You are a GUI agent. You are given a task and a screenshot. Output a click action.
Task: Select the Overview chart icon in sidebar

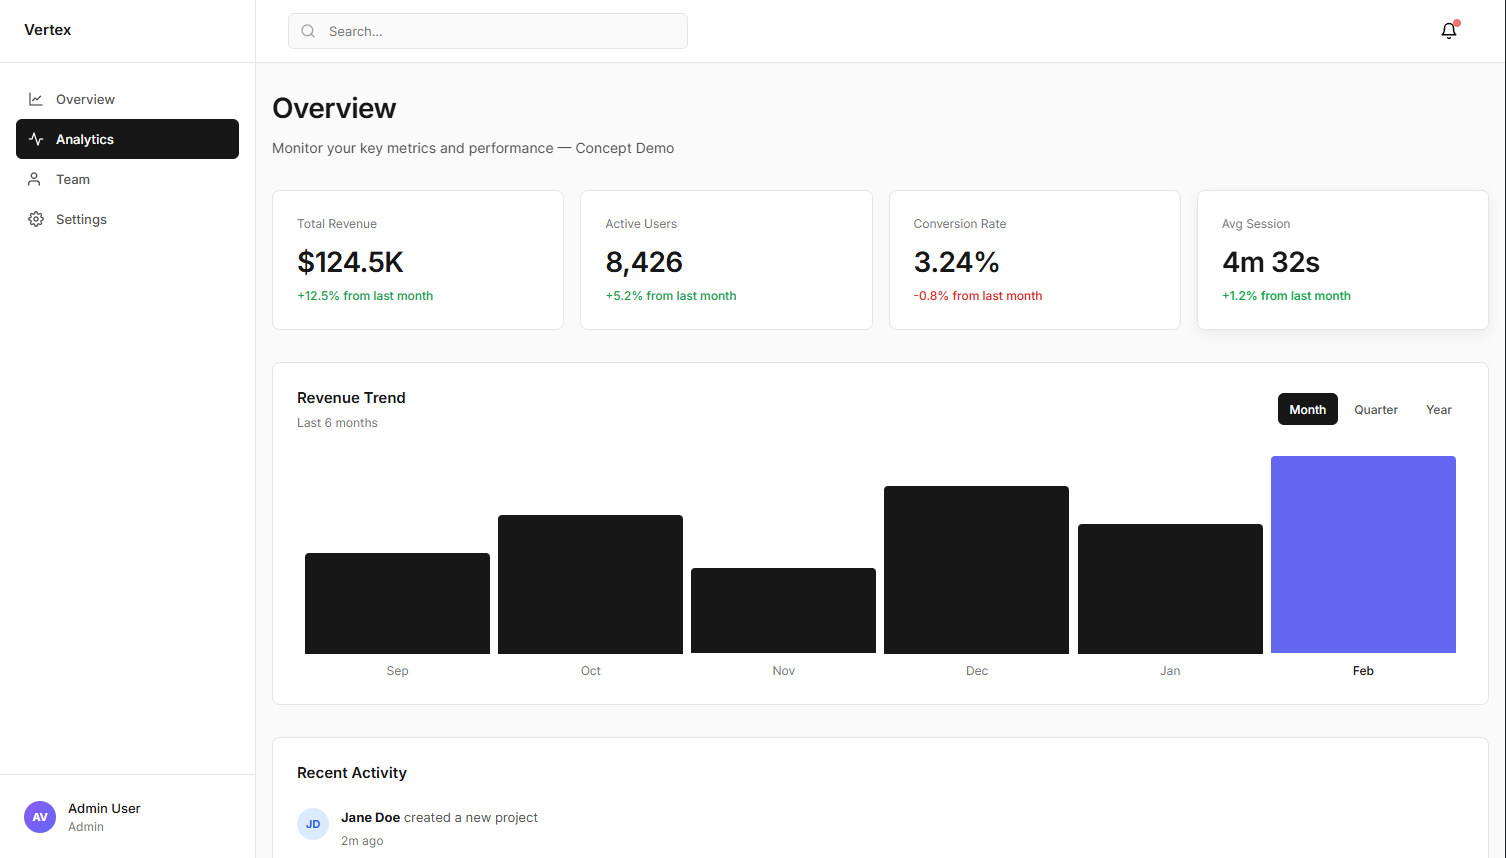pyautogui.click(x=36, y=98)
